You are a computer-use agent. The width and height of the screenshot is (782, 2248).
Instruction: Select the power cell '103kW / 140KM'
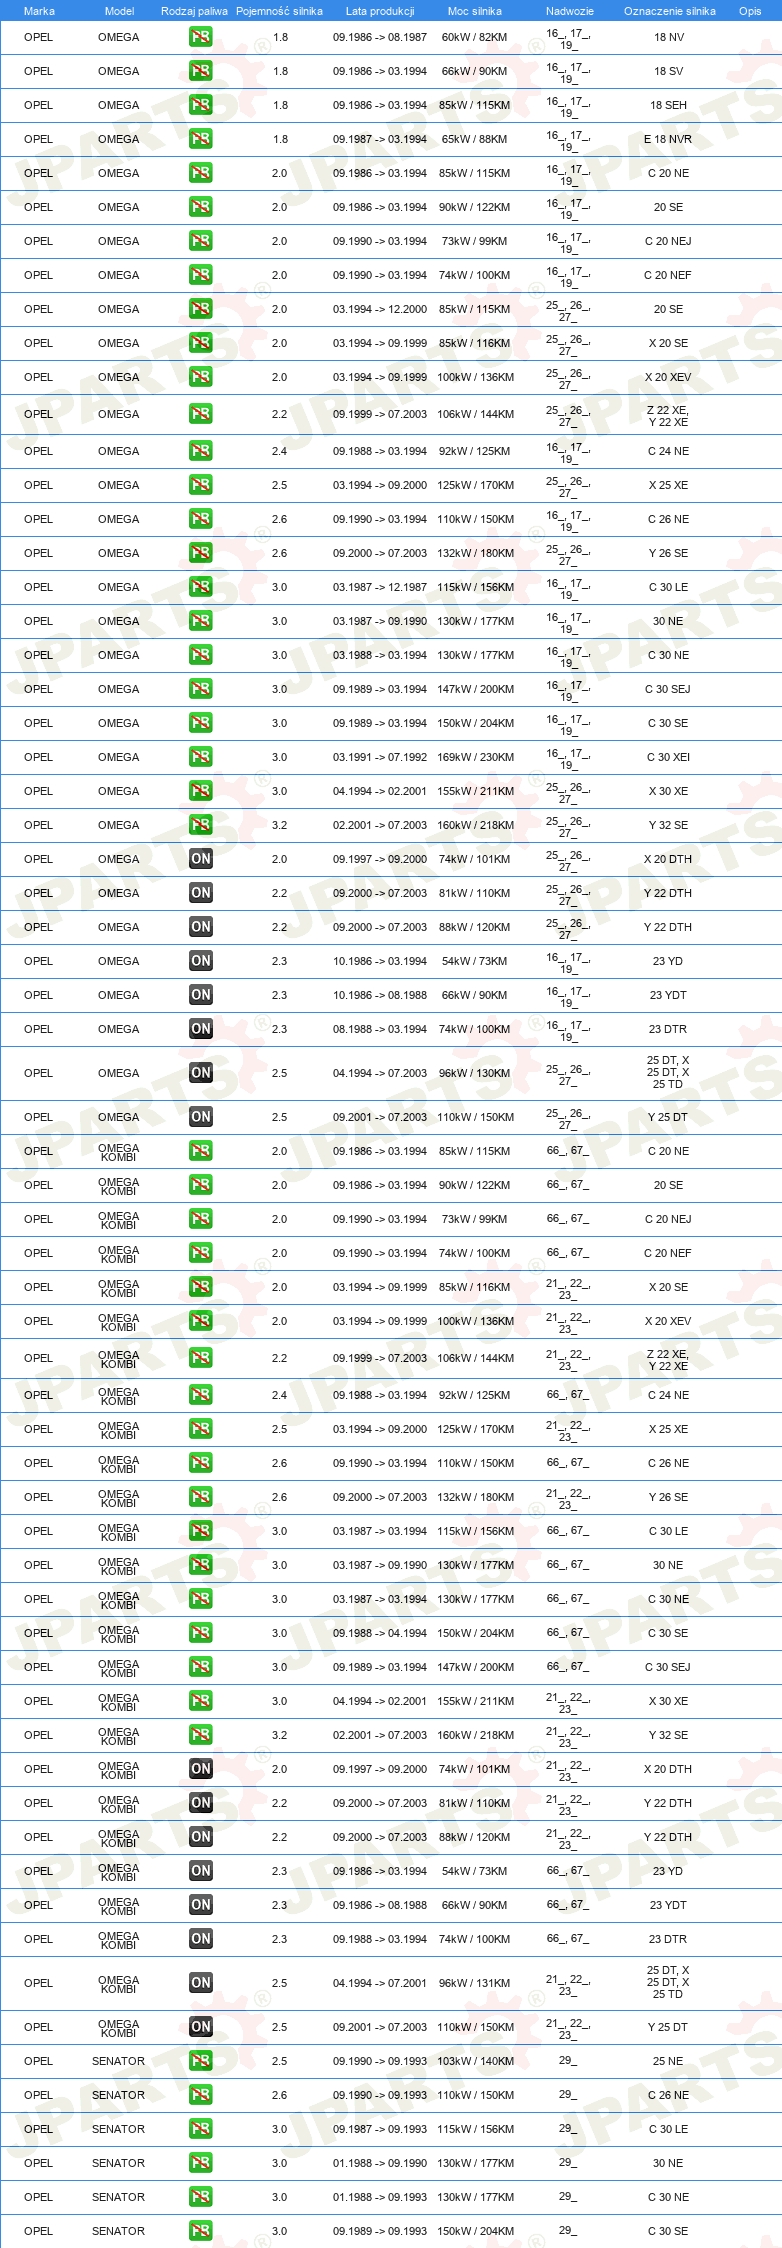(x=476, y=2061)
